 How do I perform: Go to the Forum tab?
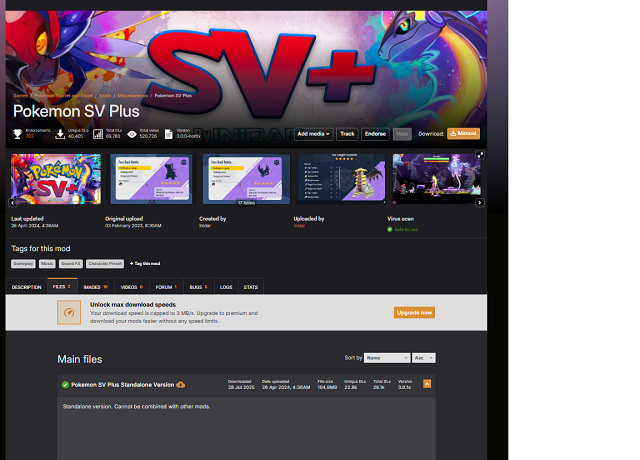tap(167, 287)
